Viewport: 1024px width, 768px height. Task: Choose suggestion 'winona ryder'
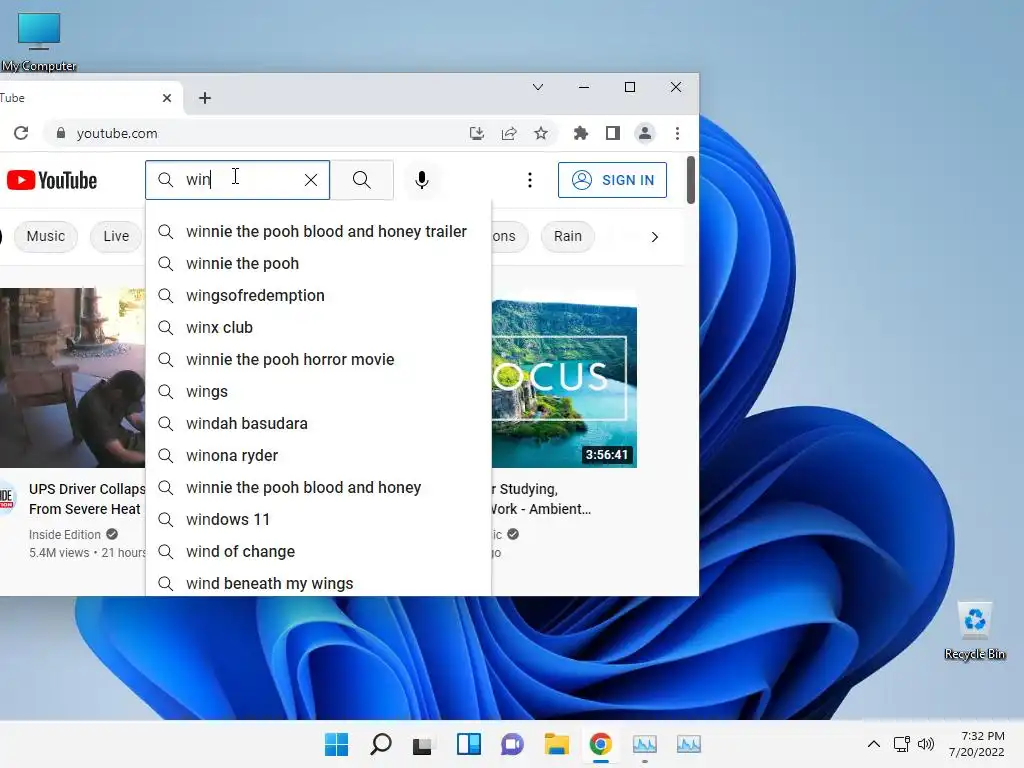(319, 455)
